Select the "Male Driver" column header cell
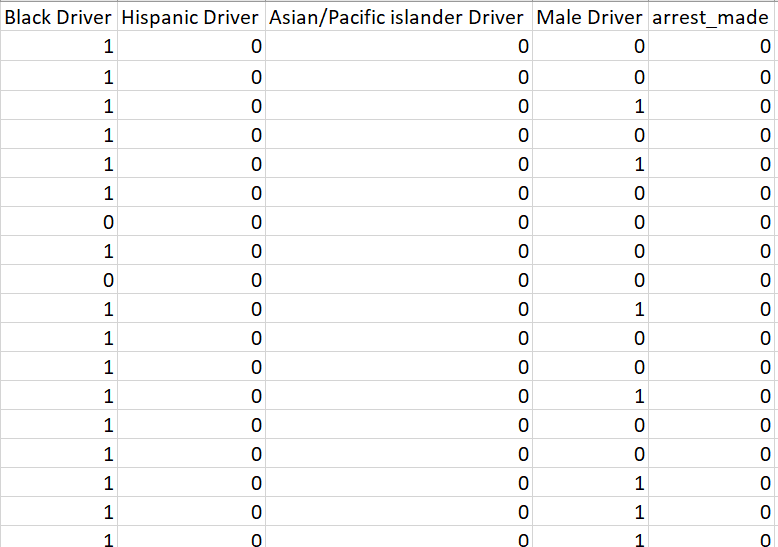 click(x=590, y=17)
